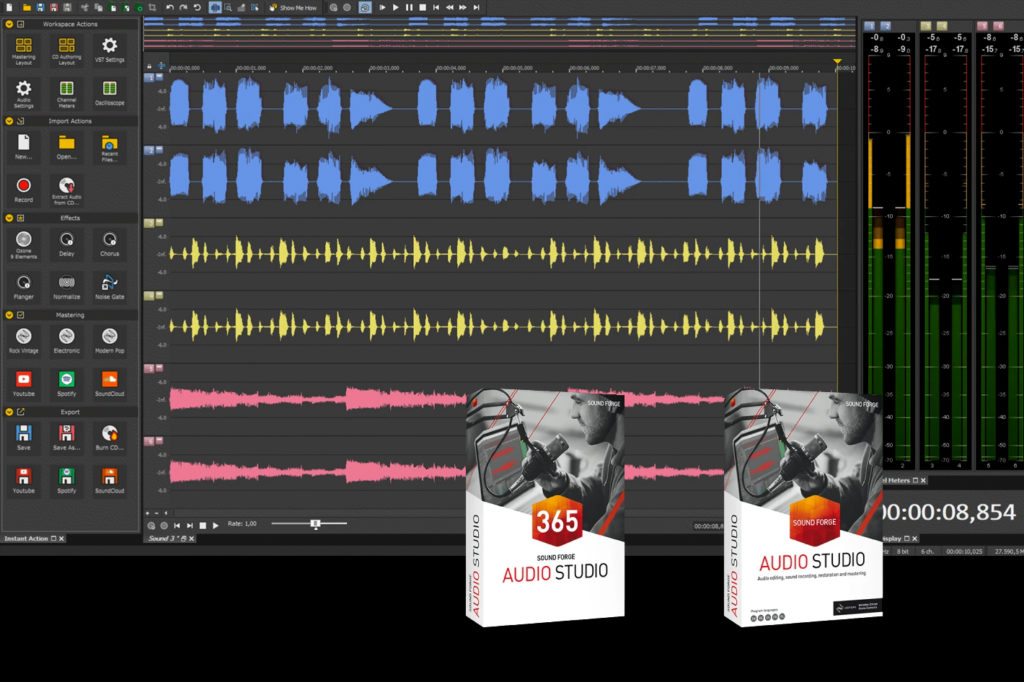This screenshot has width=1024, height=682.
Task: Apply the Normalize effect
Action: 67,287
